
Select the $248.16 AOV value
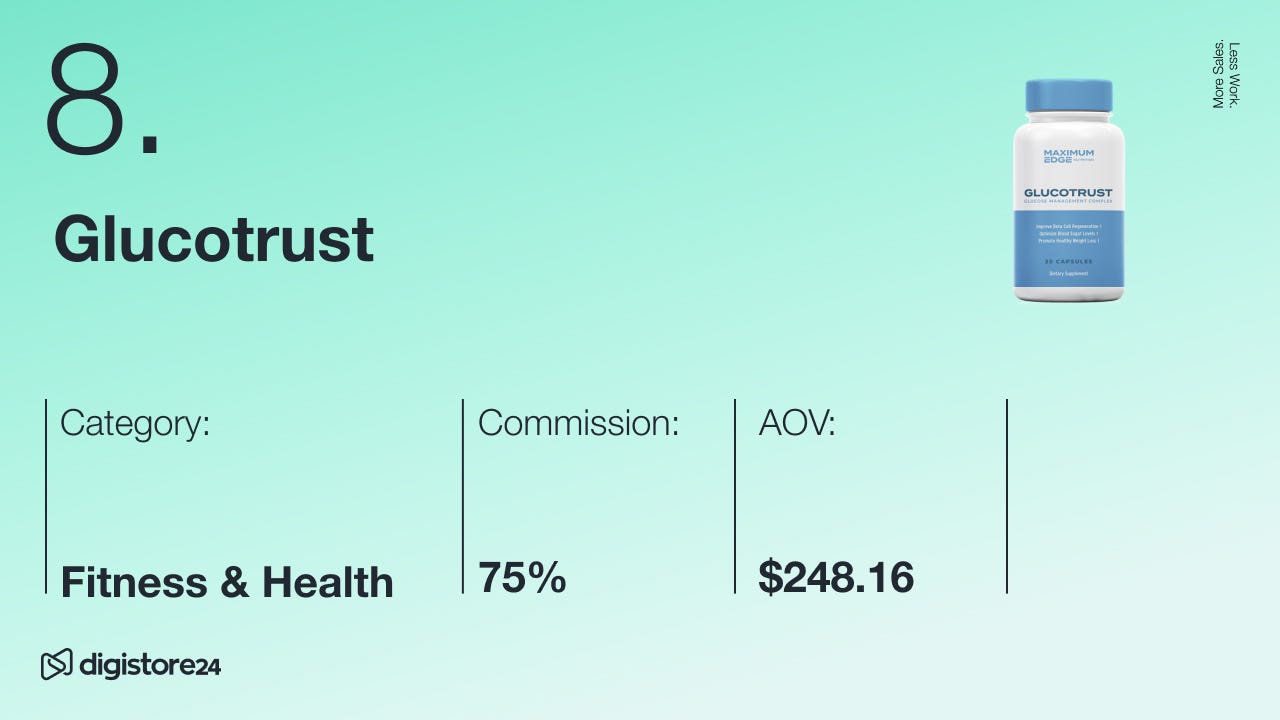(836, 578)
